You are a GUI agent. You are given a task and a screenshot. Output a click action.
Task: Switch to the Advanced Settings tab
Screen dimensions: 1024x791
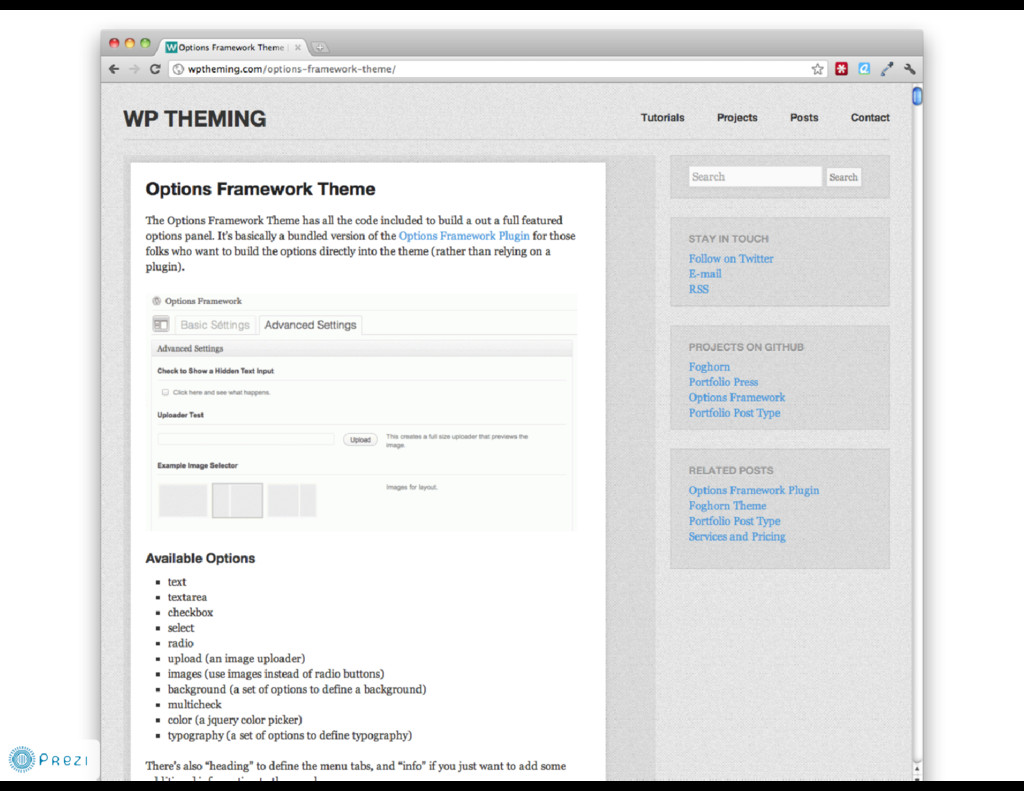(x=310, y=325)
